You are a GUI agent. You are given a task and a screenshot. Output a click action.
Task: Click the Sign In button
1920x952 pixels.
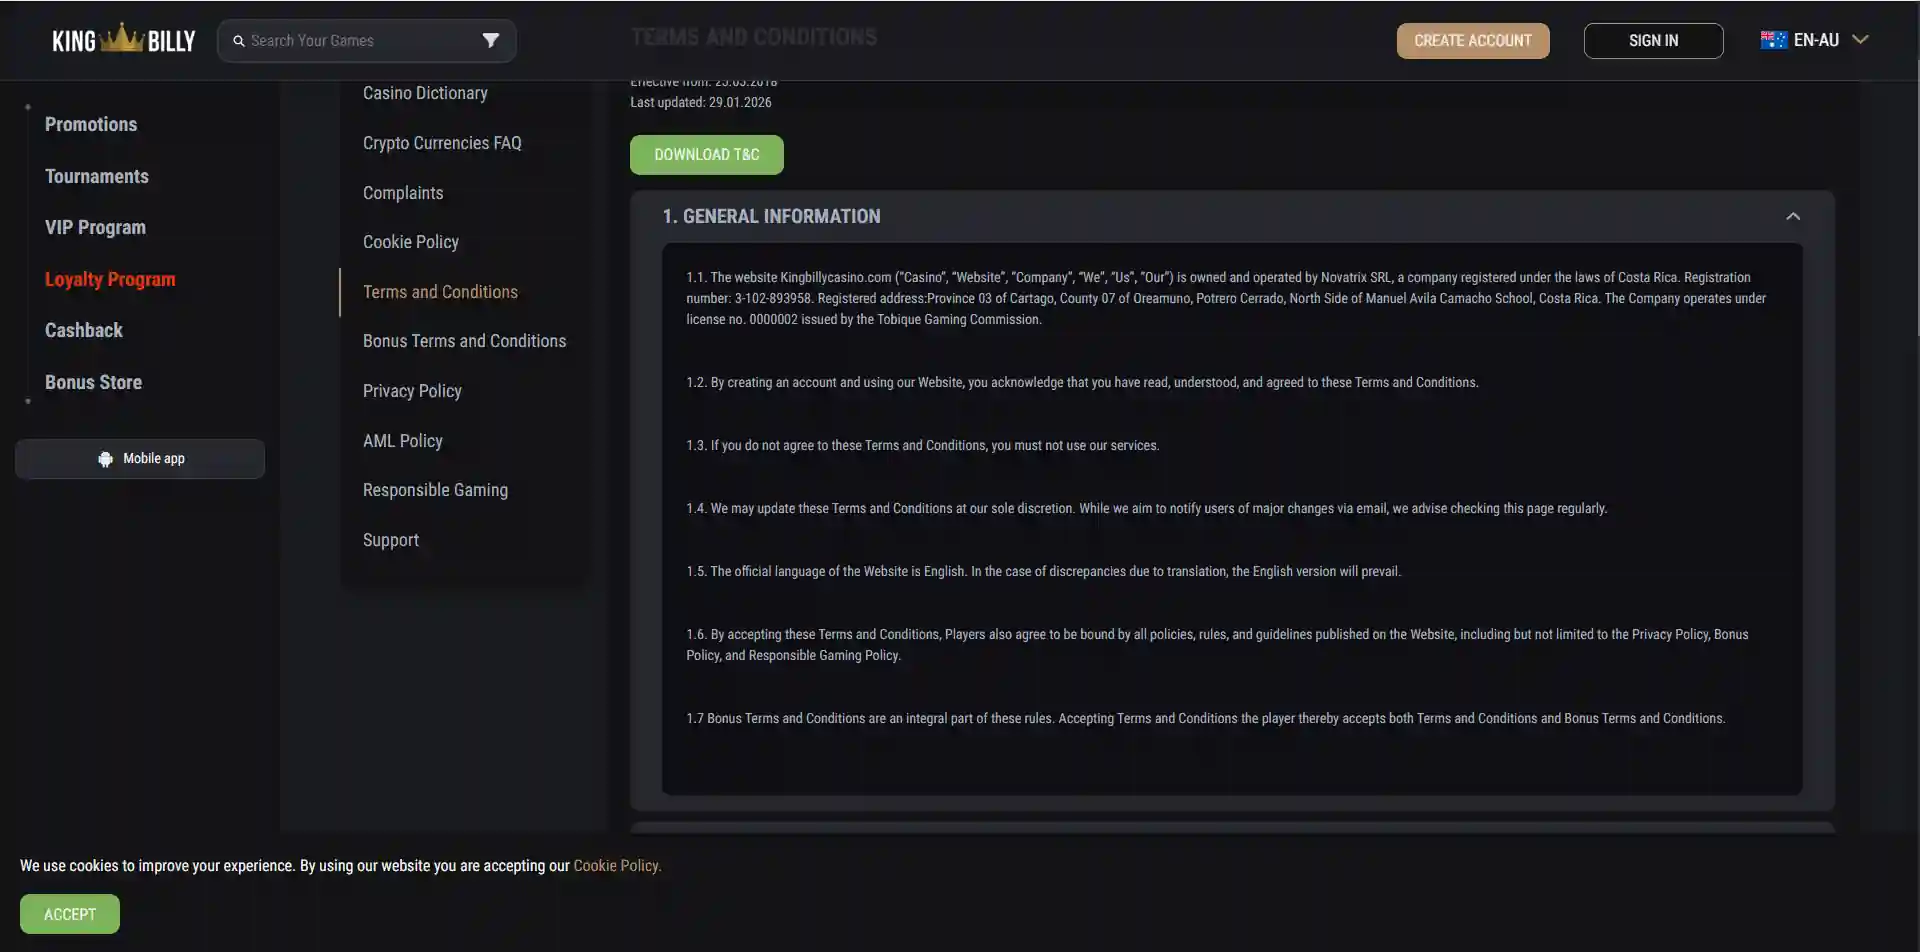[1653, 41]
